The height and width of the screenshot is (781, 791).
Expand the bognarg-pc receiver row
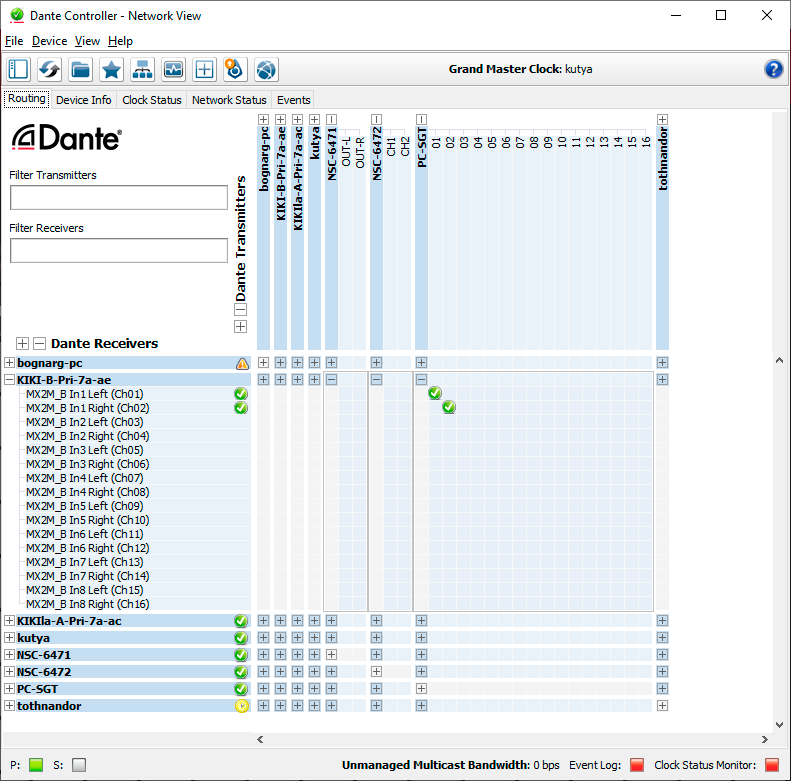click(9, 363)
